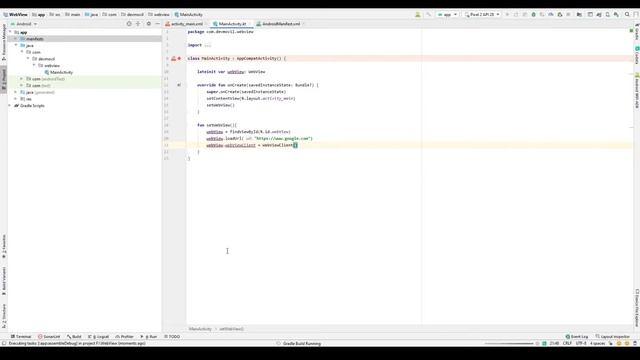The height and width of the screenshot is (360, 640).
Task: Open the Pixel 2 API device dropdown
Action: [482, 14]
